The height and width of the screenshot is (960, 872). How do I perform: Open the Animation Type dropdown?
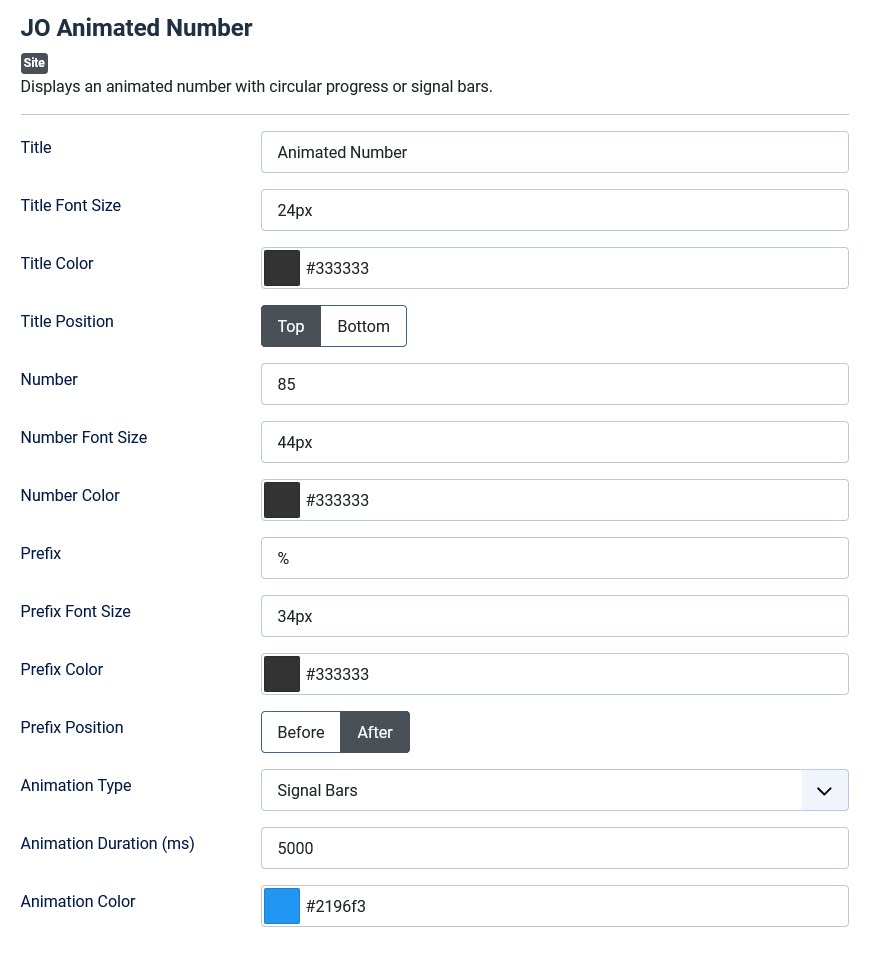point(532,790)
